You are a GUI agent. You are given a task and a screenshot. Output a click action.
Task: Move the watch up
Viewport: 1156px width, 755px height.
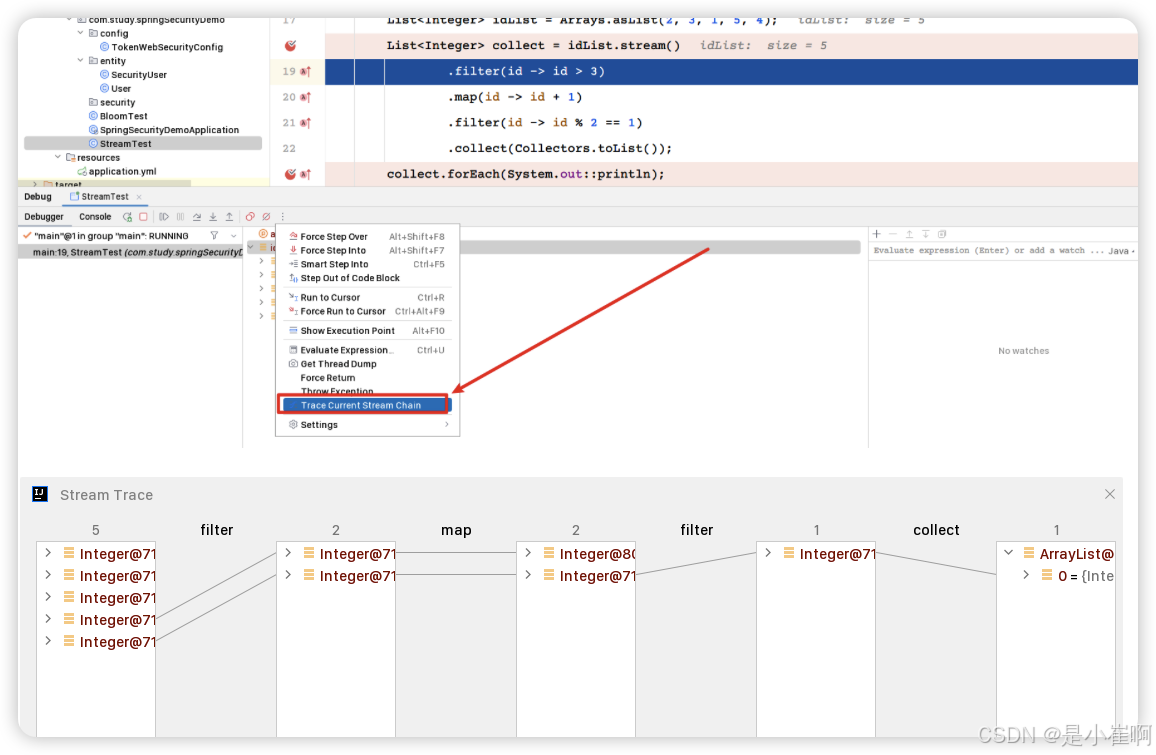[909, 234]
